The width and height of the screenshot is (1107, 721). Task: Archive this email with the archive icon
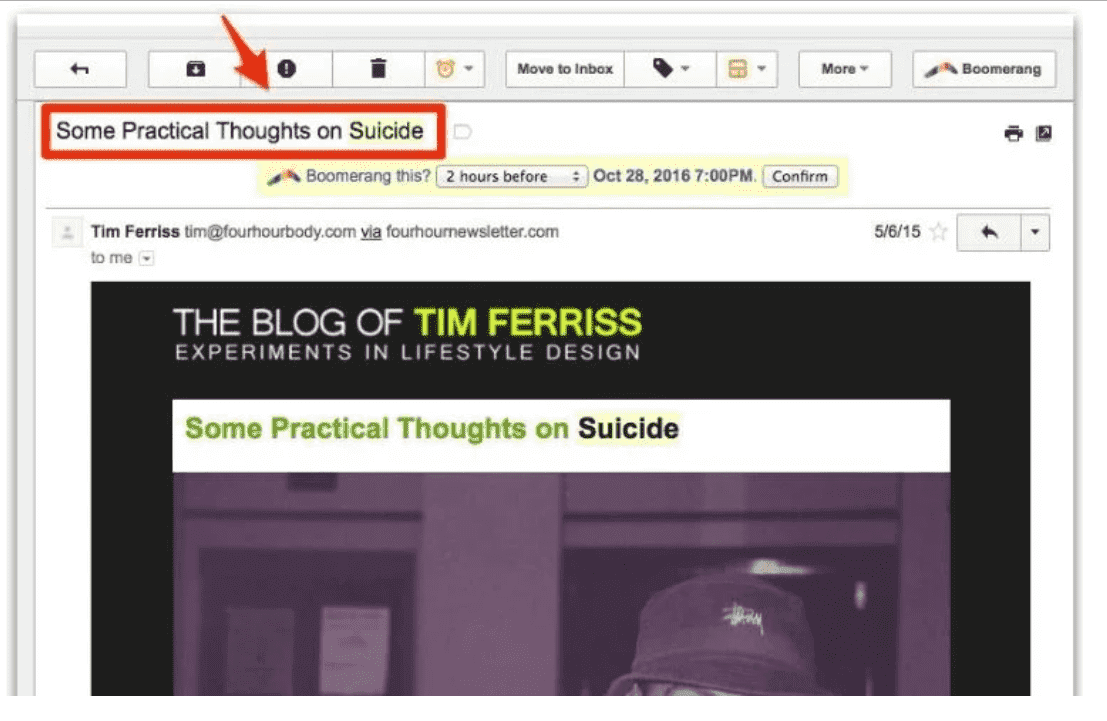pos(195,69)
